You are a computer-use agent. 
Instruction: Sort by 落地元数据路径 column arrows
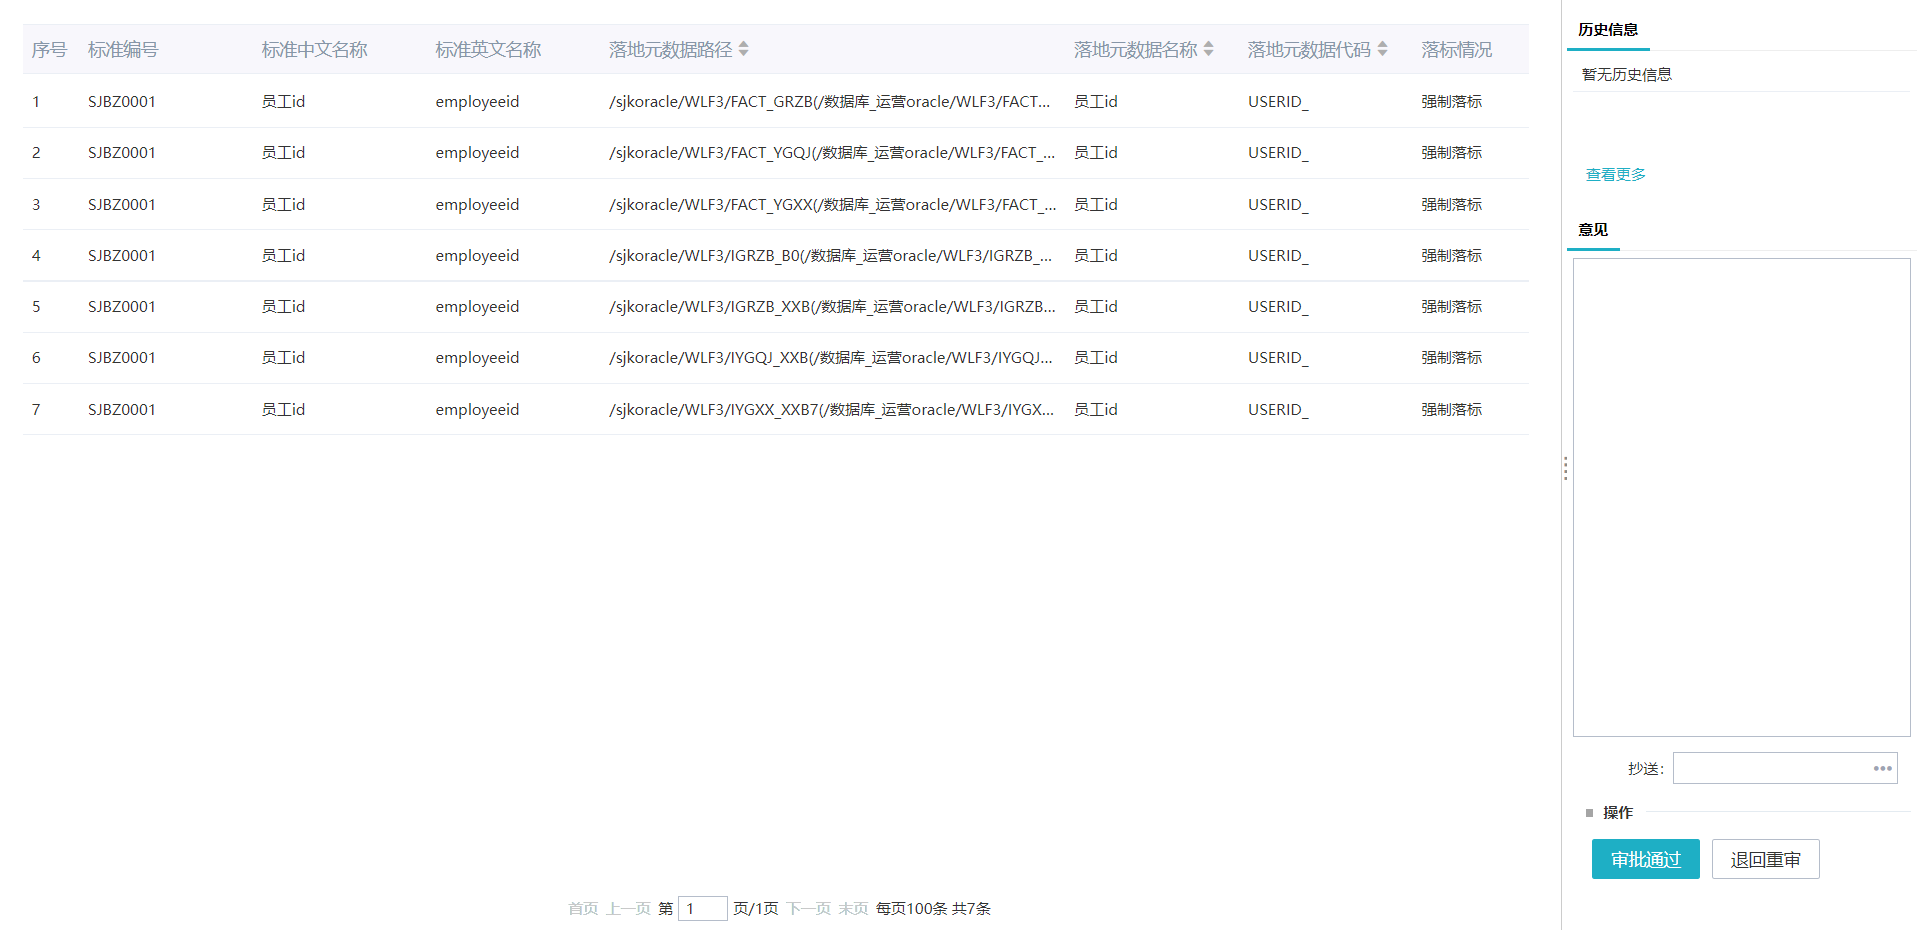click(743, 49)
